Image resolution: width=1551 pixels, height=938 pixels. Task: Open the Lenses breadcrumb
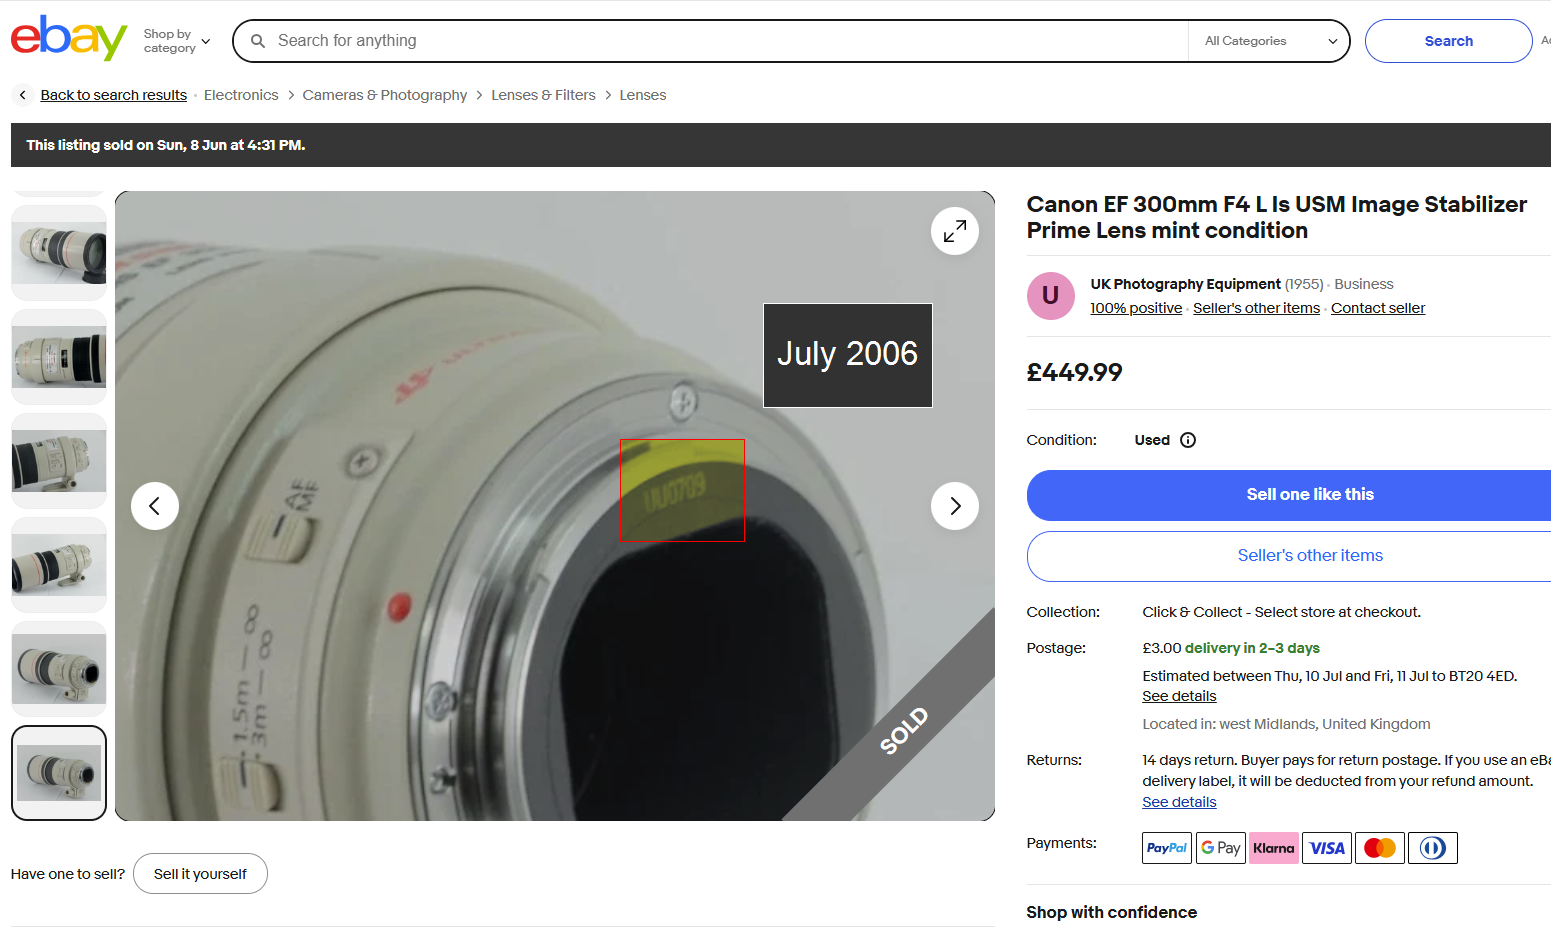point(643,95)
